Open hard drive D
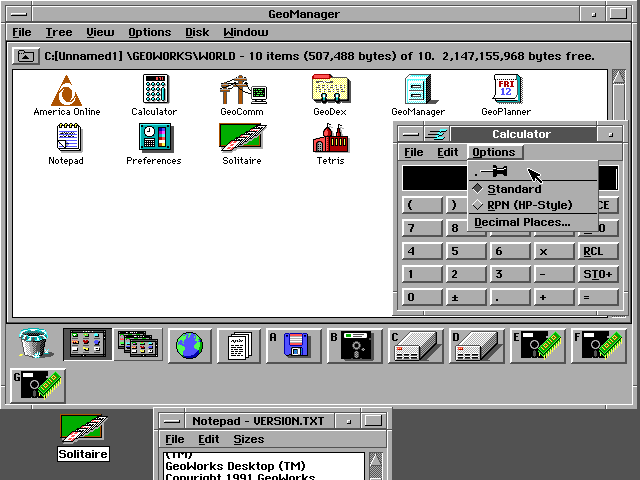The image size is (640, 480). [476, 346]
